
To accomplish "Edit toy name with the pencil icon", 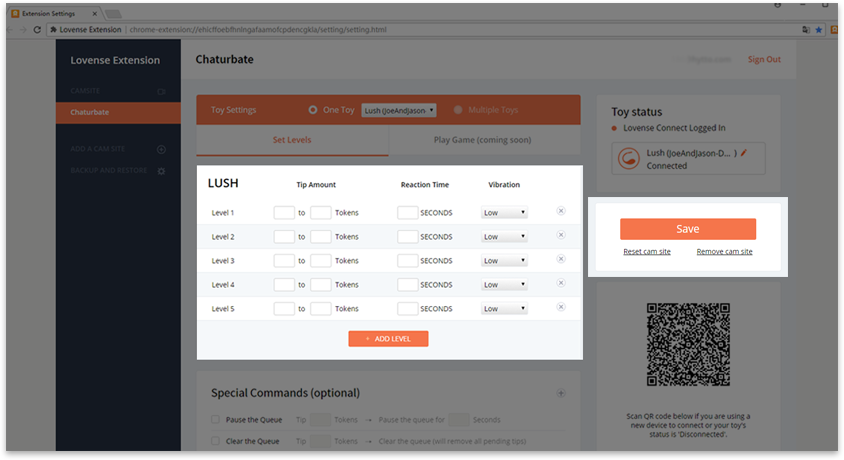I will pyautogui.click(x=744, y=153).
